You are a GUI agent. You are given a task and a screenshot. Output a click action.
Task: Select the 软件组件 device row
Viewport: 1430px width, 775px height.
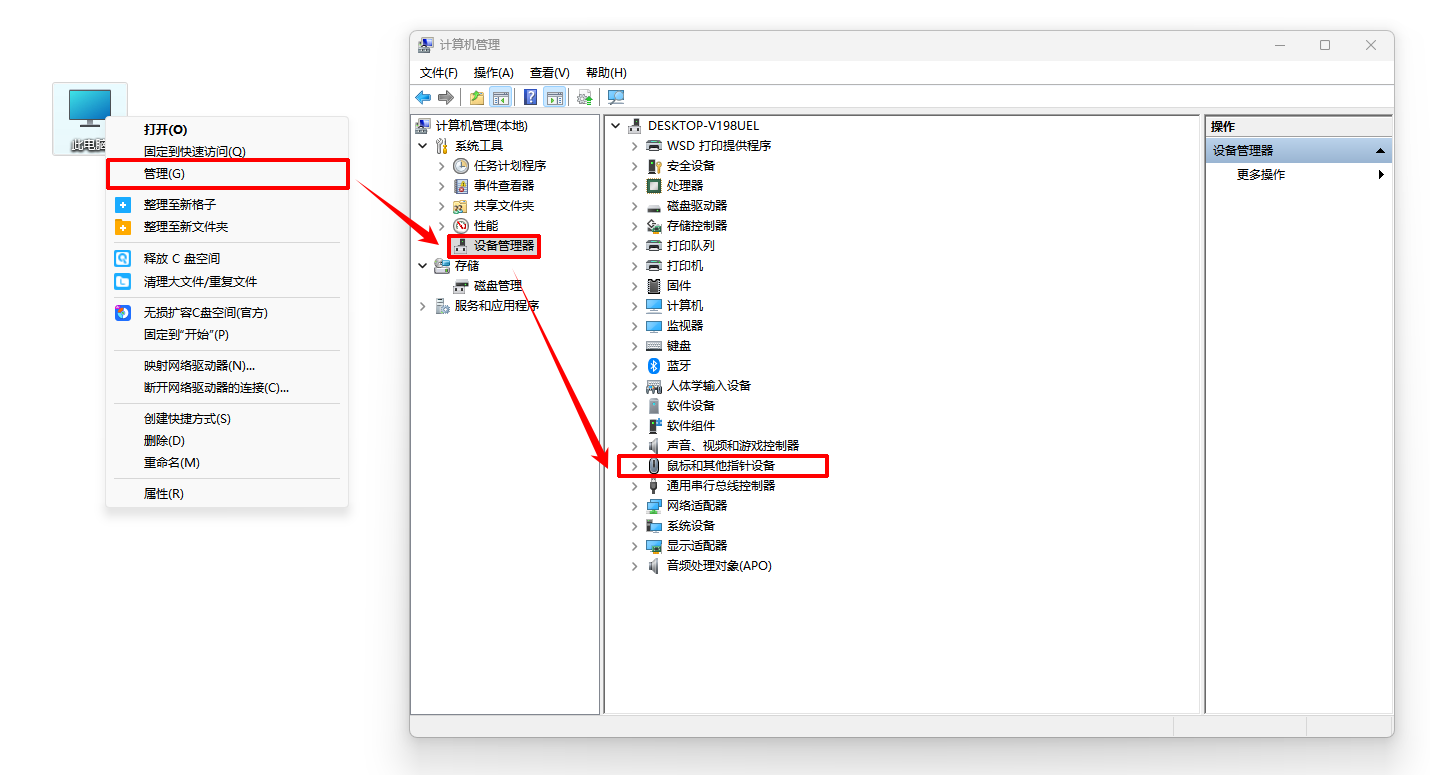[x=691, y=425]
